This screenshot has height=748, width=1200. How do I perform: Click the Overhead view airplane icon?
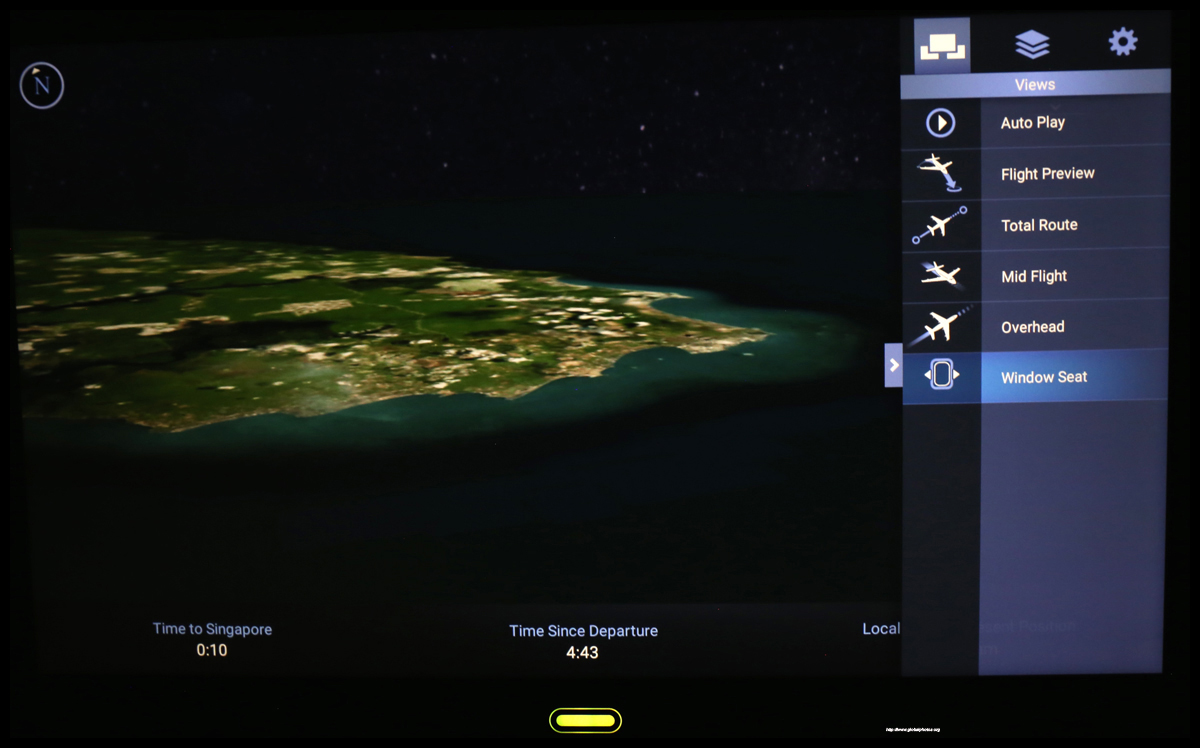(x=940, y=326)
